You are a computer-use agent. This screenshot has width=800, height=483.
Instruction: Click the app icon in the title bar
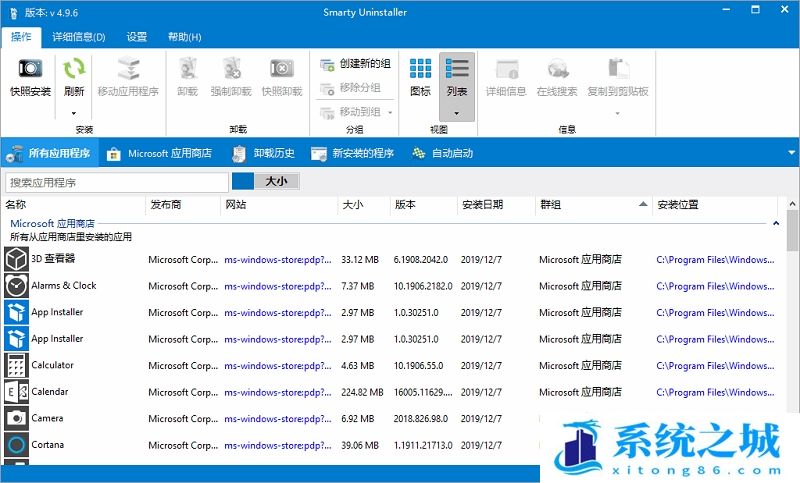(13, 13)
